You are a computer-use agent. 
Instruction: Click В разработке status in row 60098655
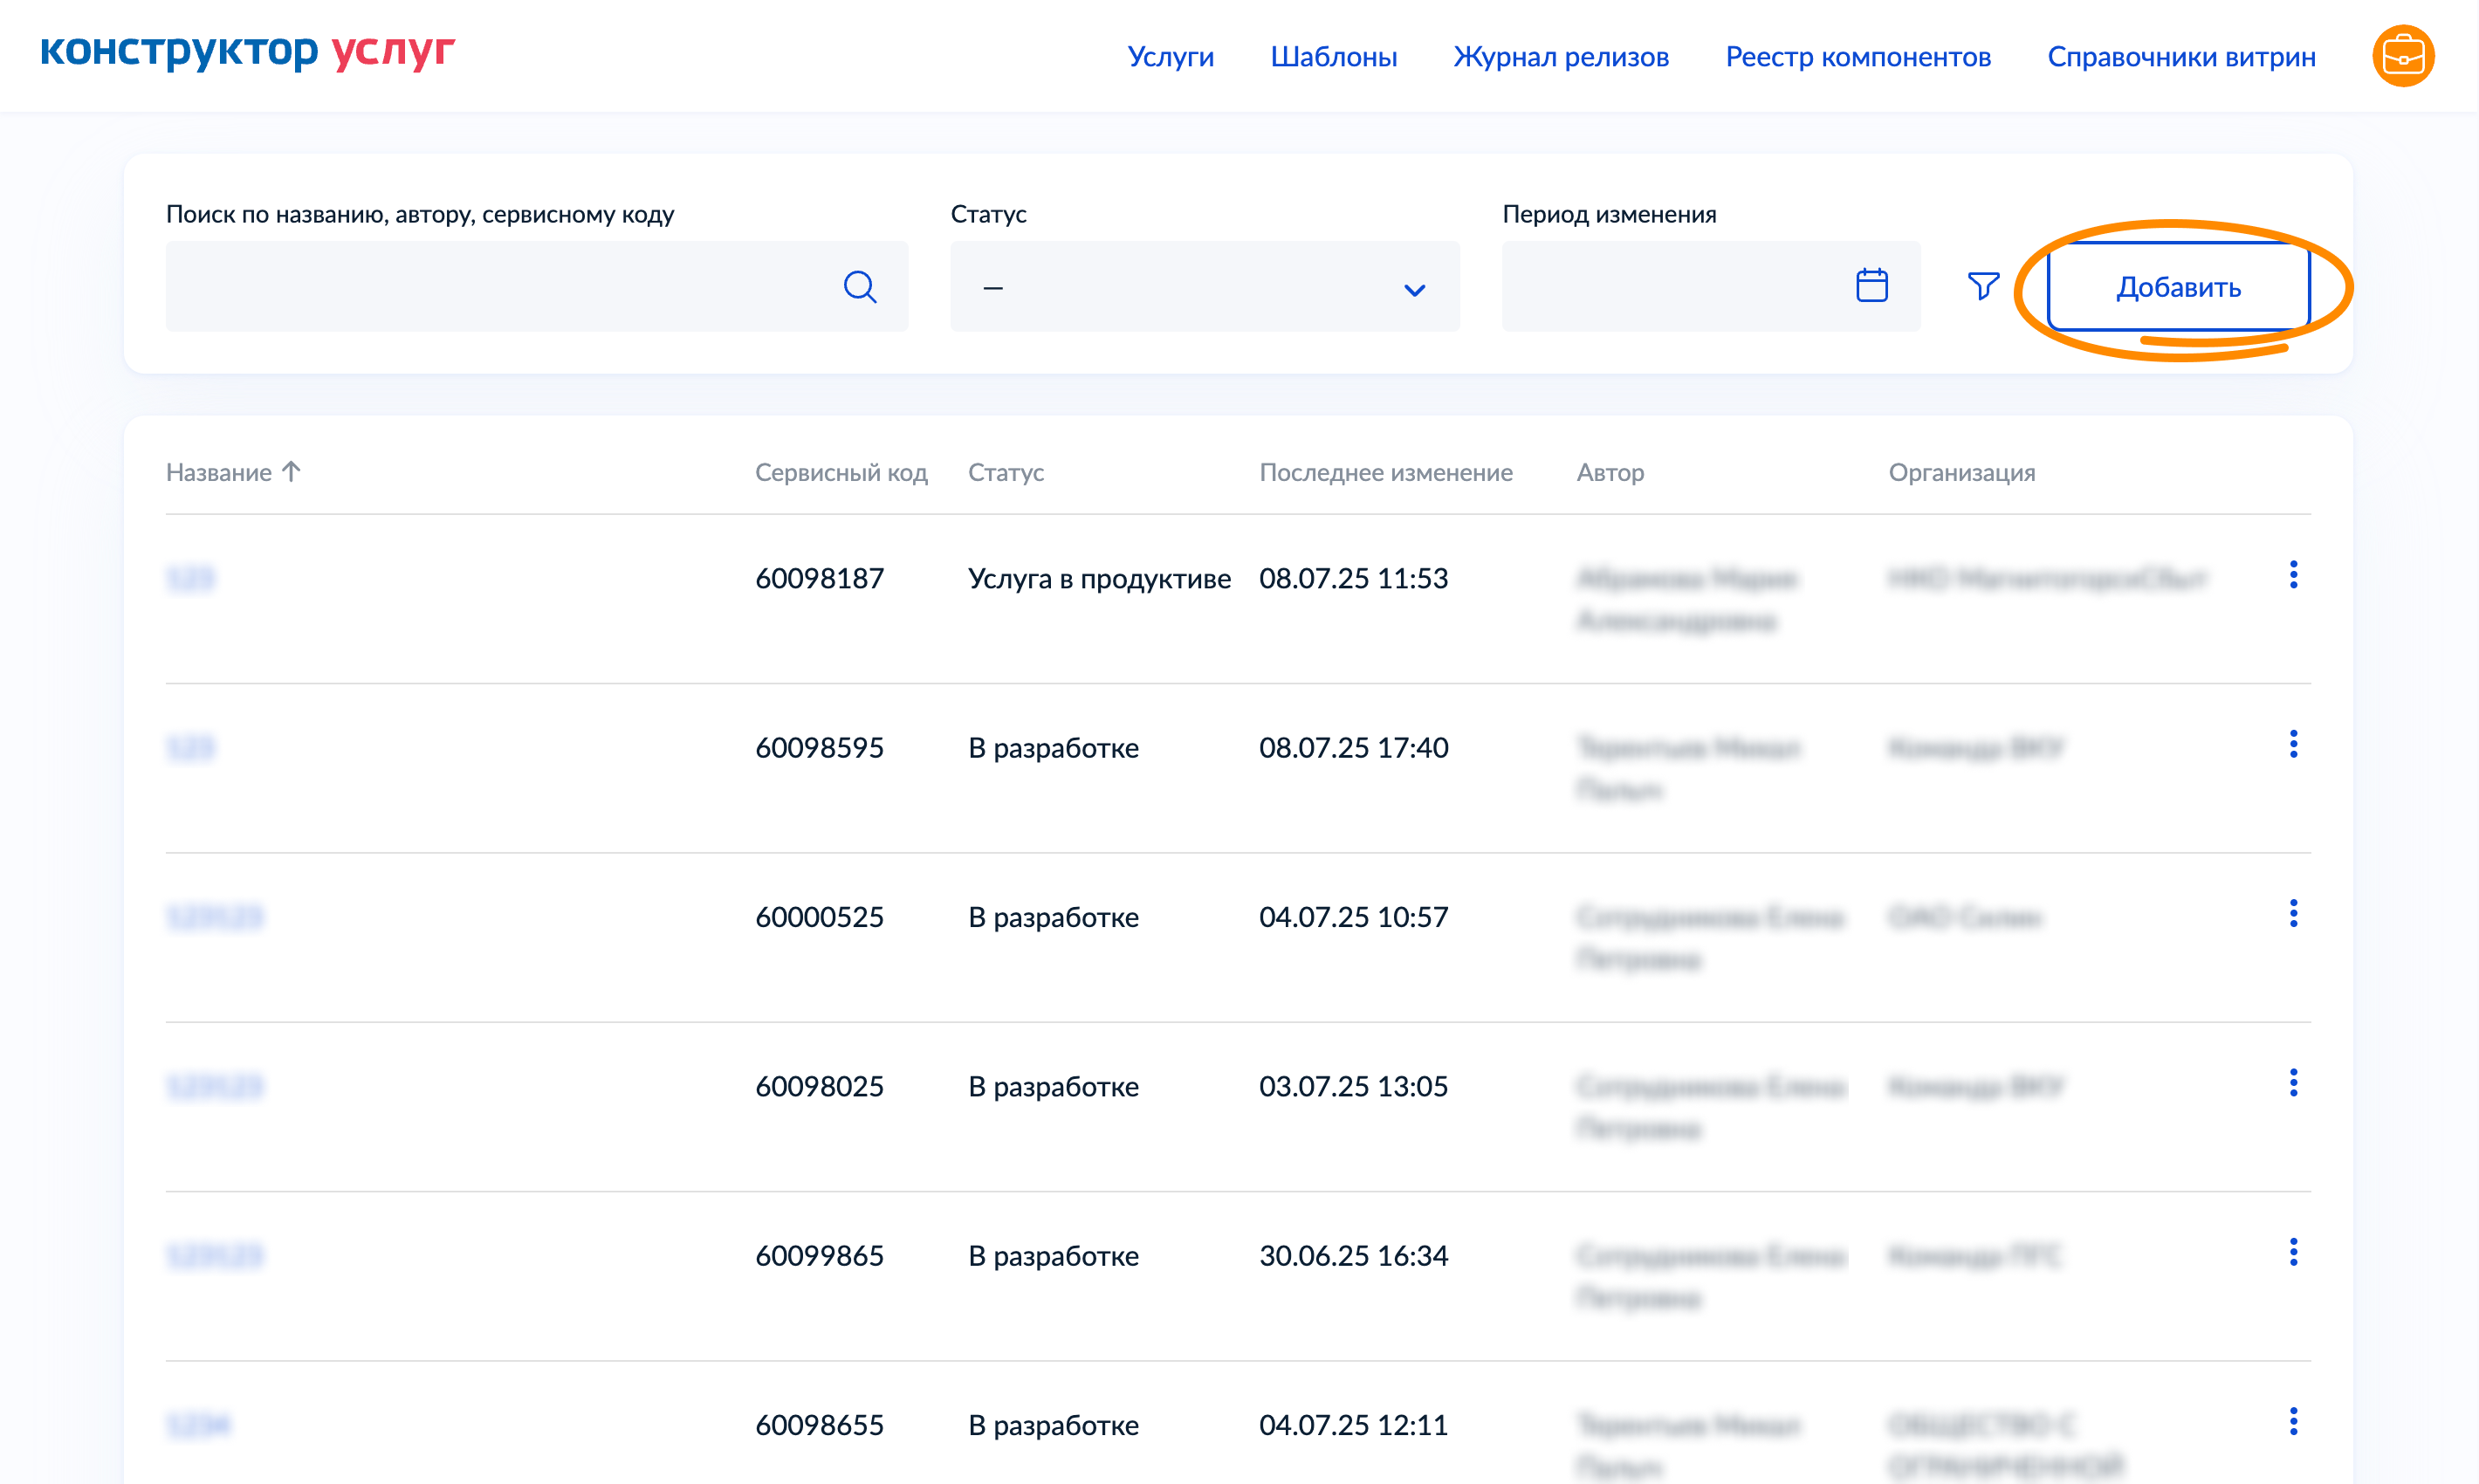tap(1053, 1424)
